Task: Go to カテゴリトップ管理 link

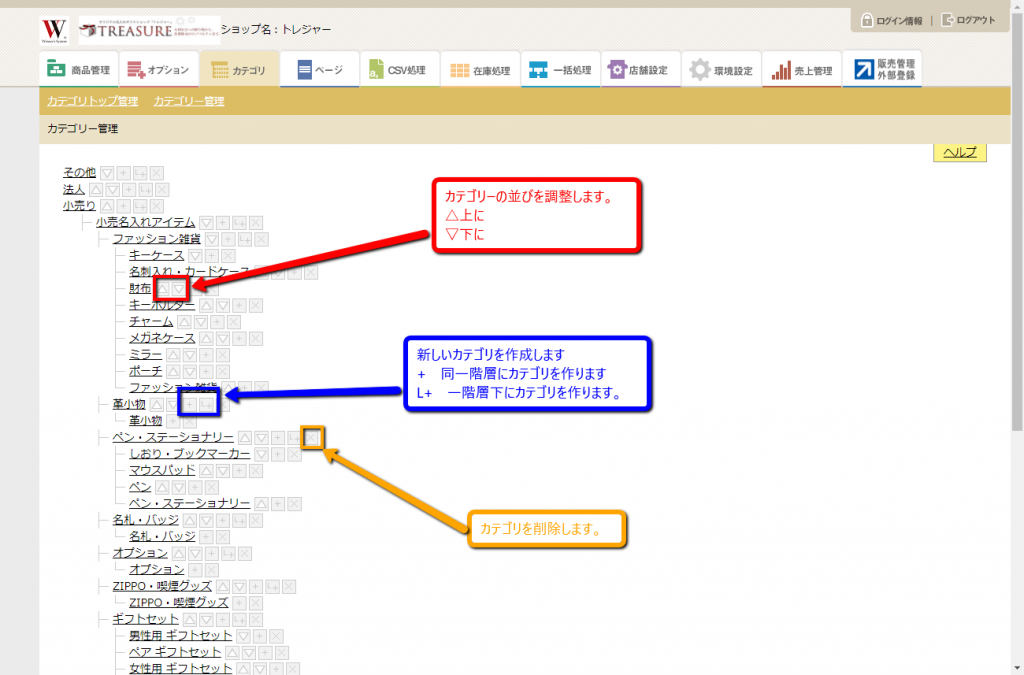Action: coord(92,101)
